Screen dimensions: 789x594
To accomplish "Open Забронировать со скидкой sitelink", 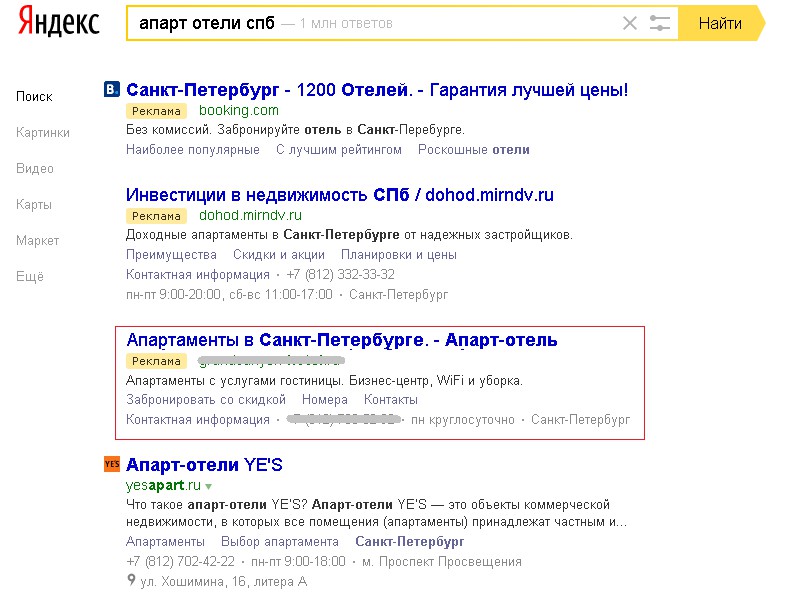I will 206,400.
